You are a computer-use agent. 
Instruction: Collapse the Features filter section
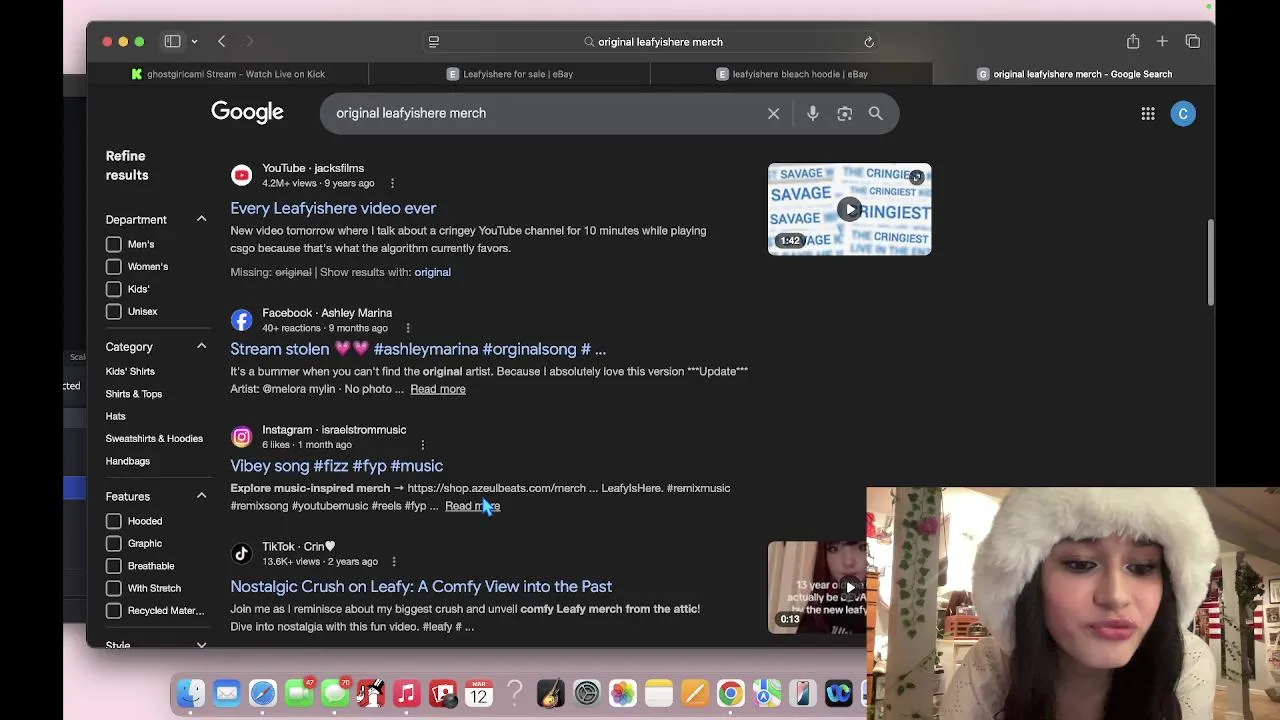(x=201, y=496)
